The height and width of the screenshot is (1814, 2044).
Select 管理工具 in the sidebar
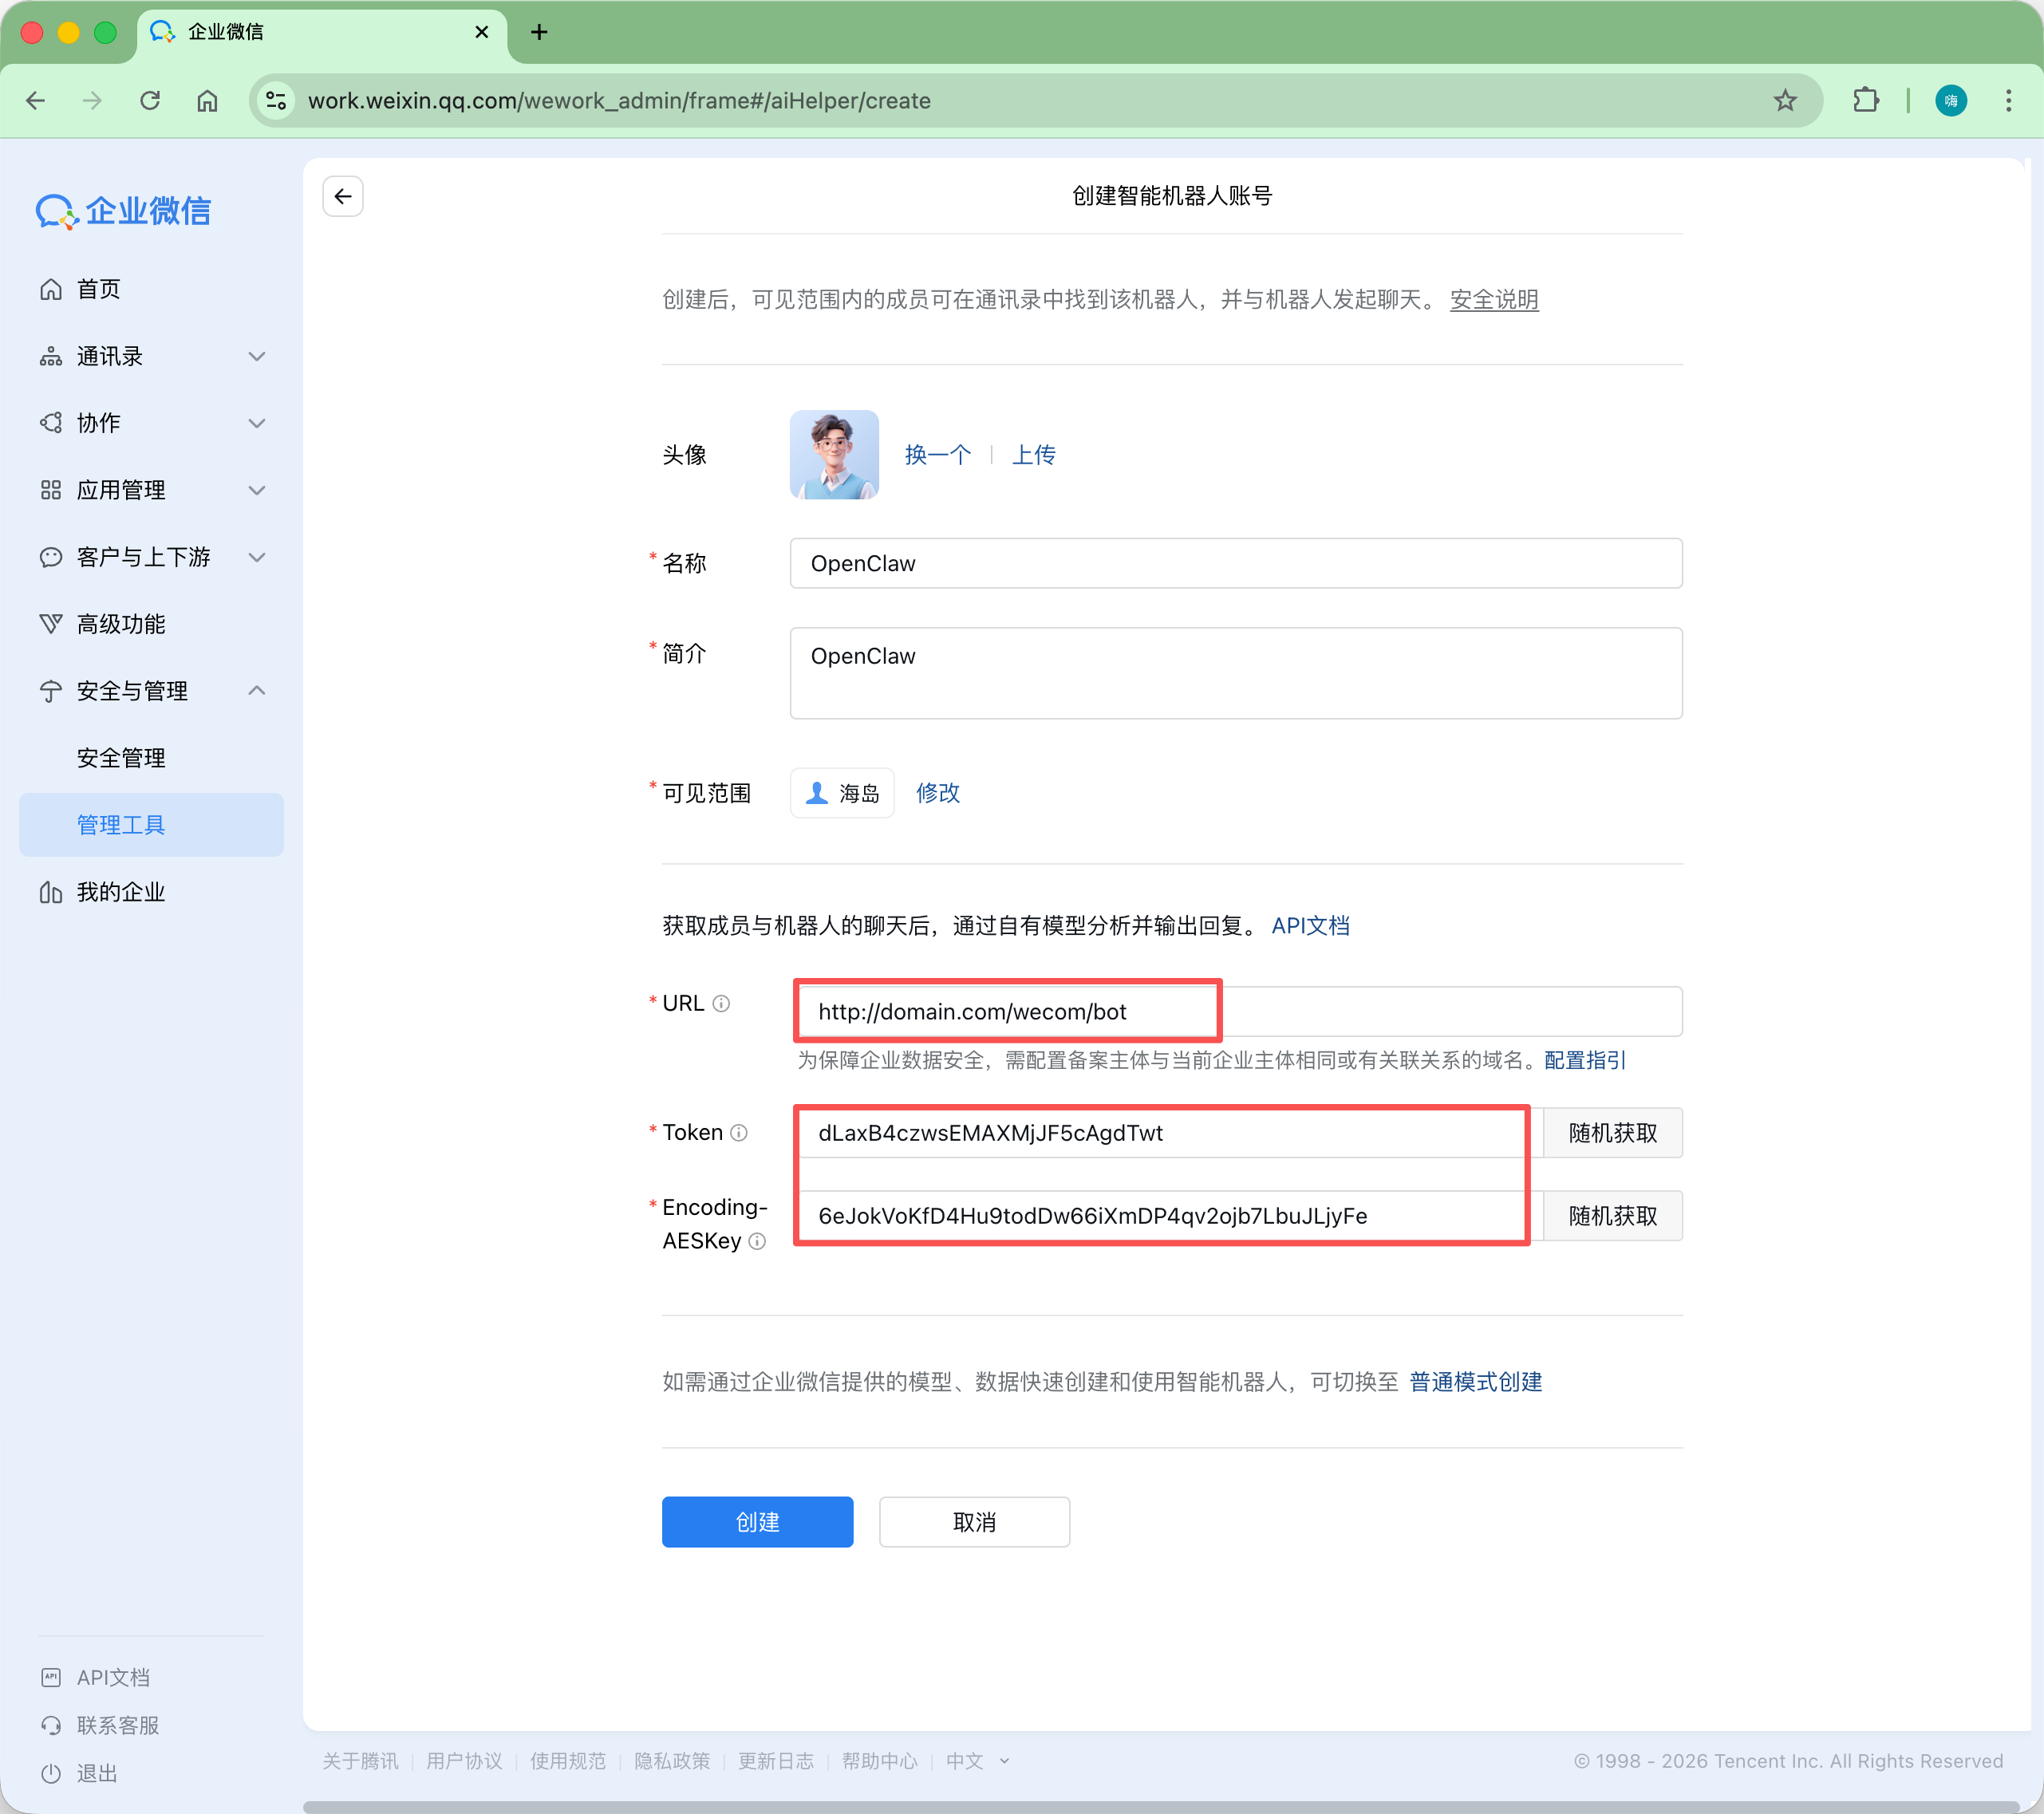coord(121,825)
